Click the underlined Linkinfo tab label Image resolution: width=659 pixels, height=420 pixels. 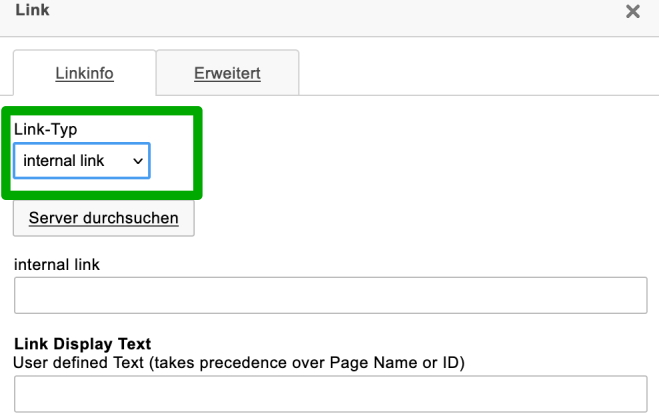pos(84,74)
